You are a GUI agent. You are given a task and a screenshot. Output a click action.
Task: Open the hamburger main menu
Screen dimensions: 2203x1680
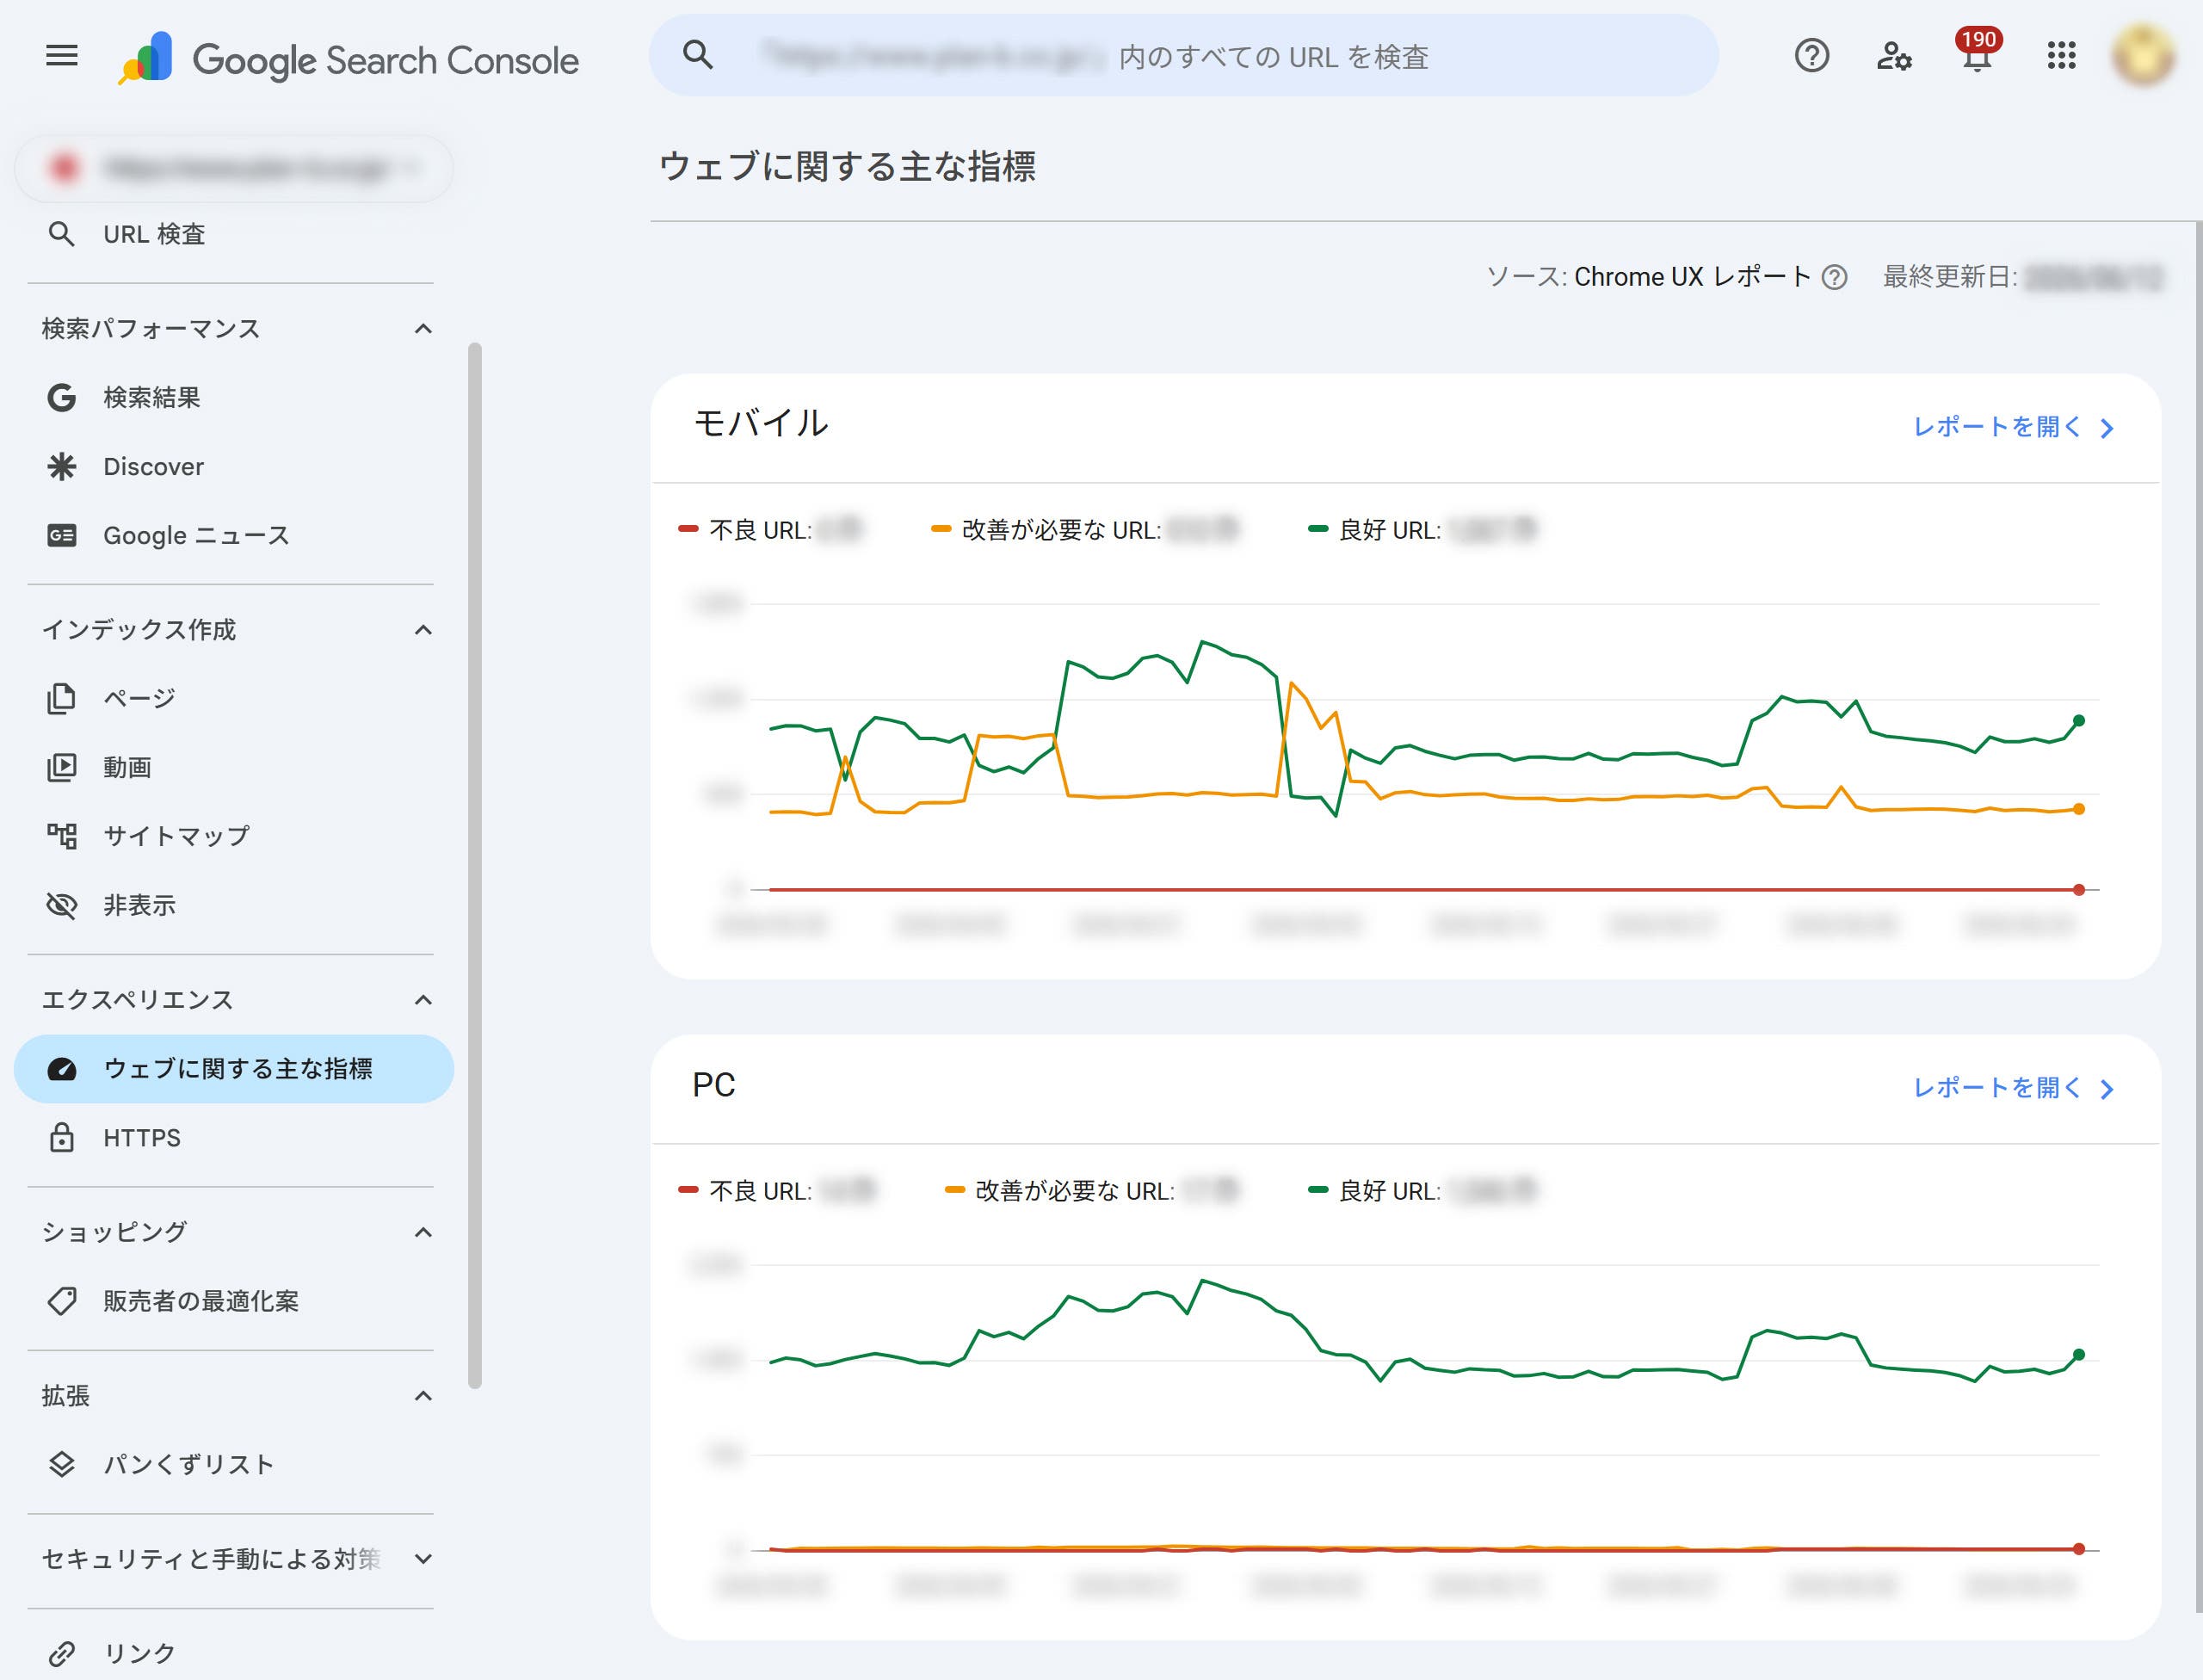click(x=62, y=56)
